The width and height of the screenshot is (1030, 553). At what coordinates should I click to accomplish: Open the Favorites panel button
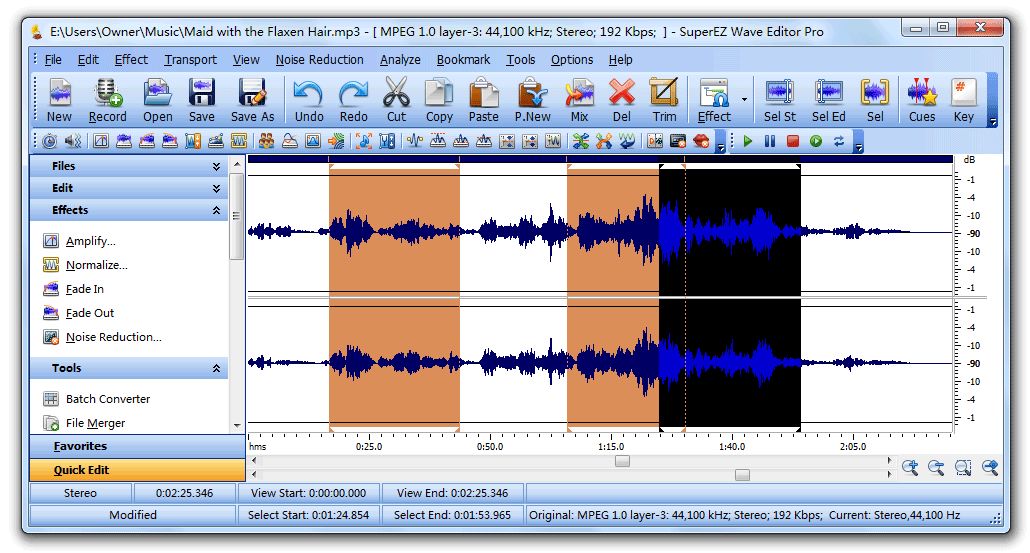click(80, 446)
